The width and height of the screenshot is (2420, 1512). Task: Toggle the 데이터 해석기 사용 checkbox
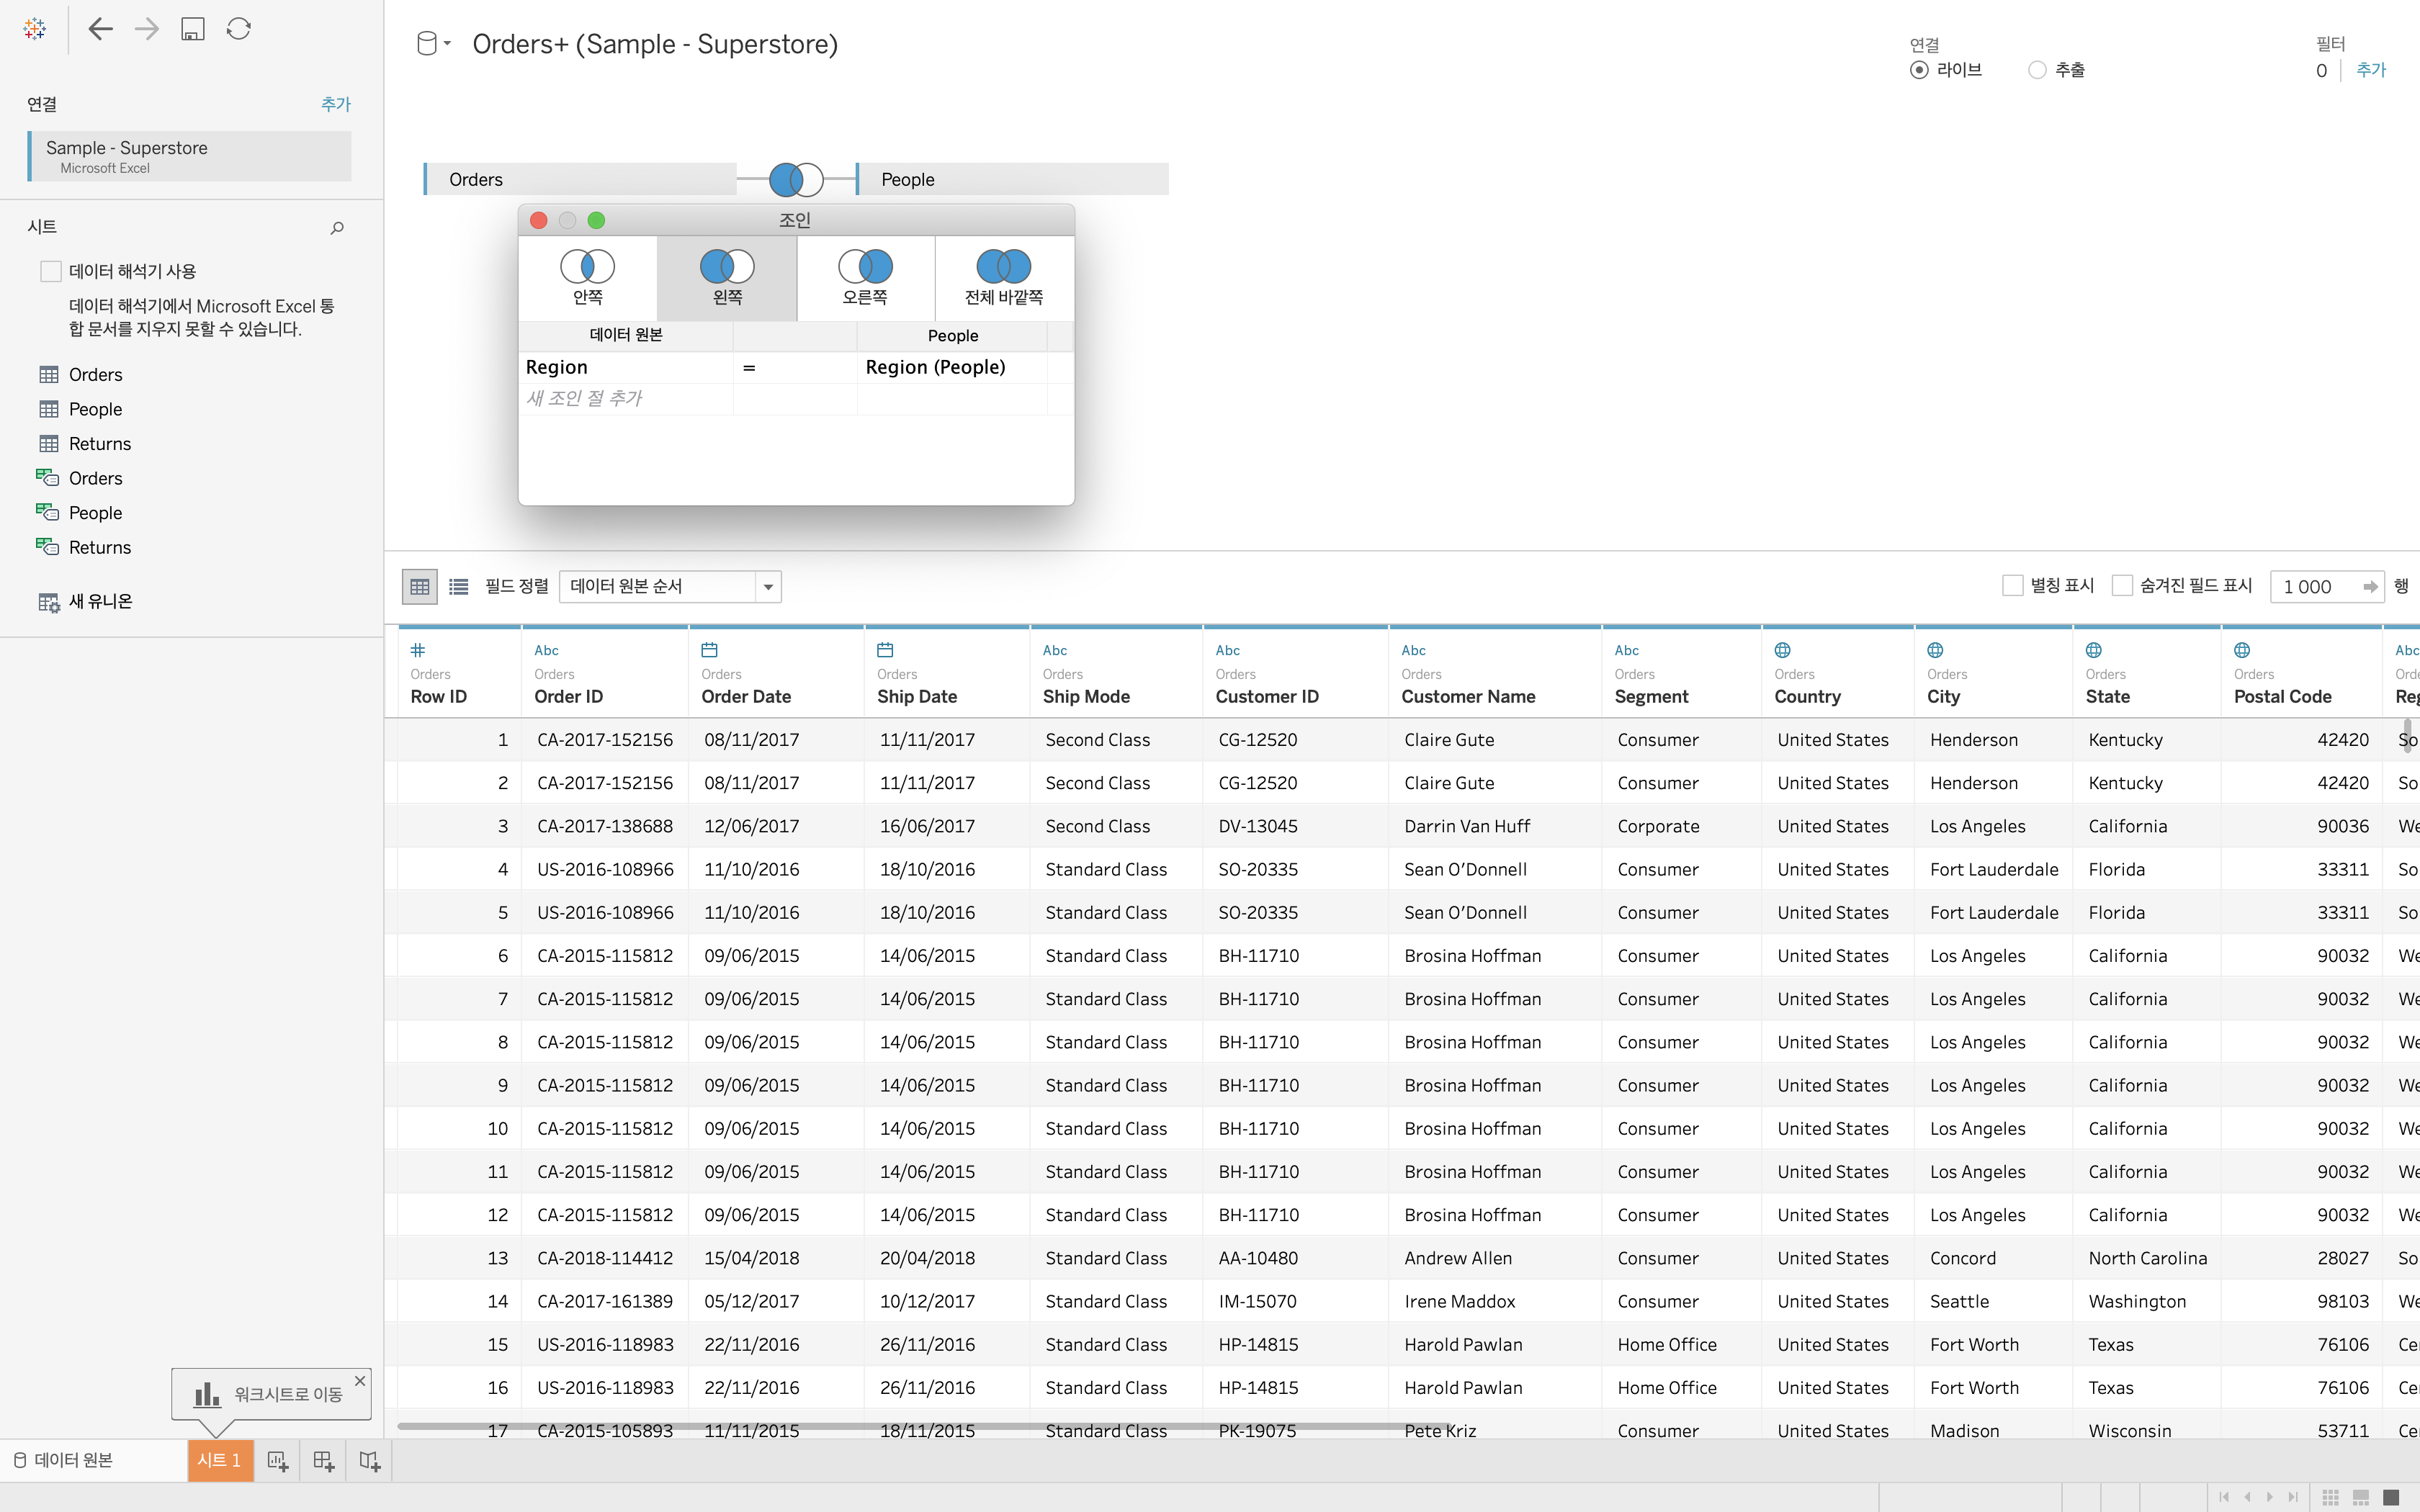click(x=51, y=271)
